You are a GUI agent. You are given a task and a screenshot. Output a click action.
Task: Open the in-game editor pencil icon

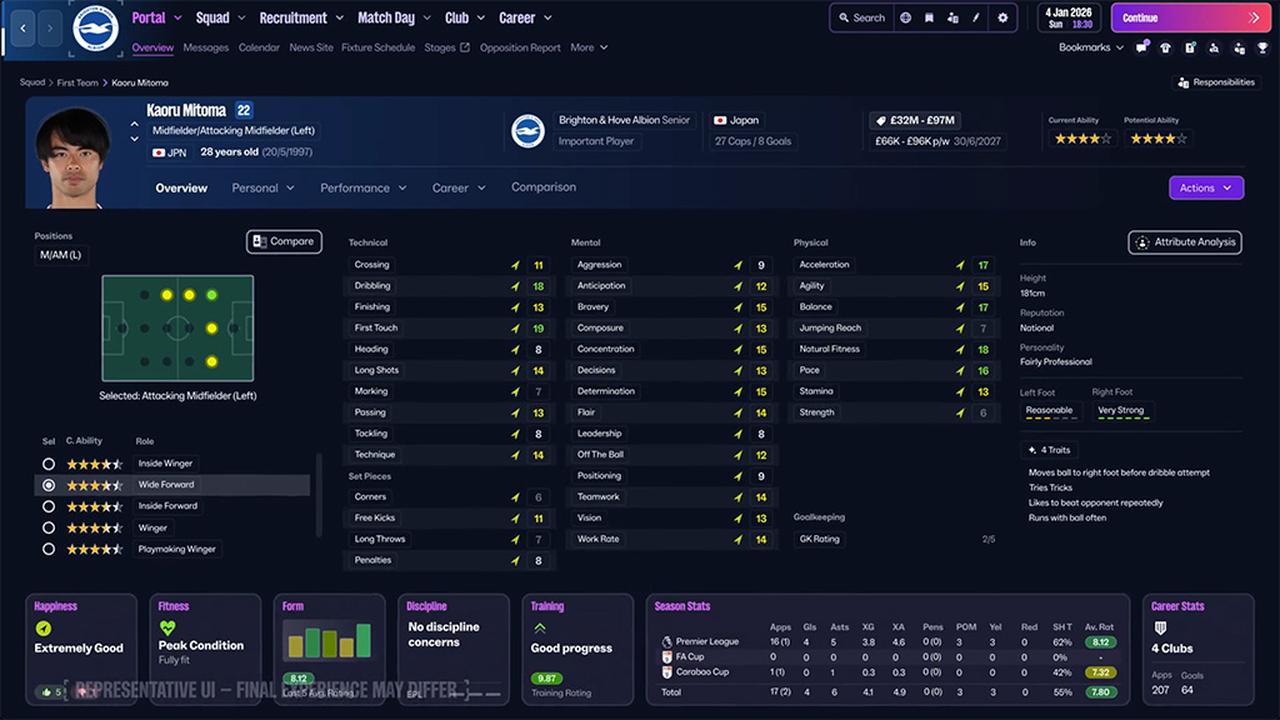click(x=975, y=17)
